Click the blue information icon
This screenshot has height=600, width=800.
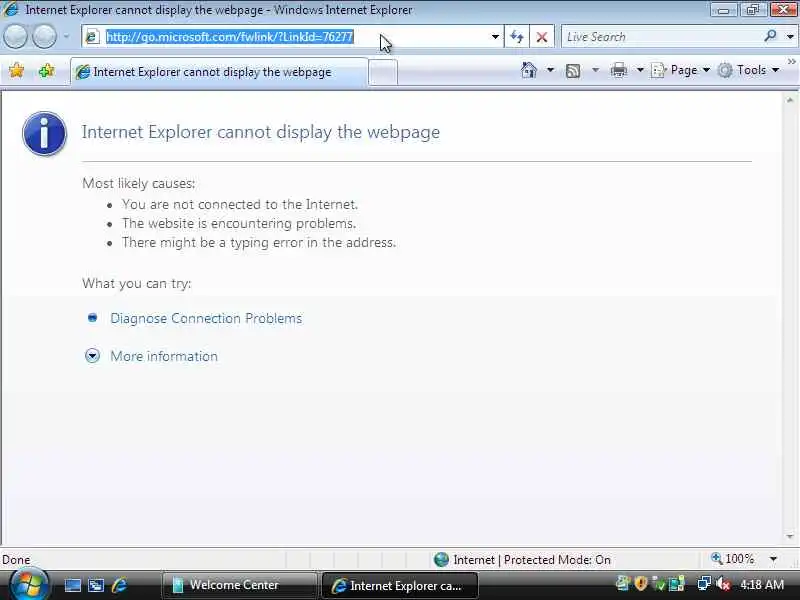[44, 134]
